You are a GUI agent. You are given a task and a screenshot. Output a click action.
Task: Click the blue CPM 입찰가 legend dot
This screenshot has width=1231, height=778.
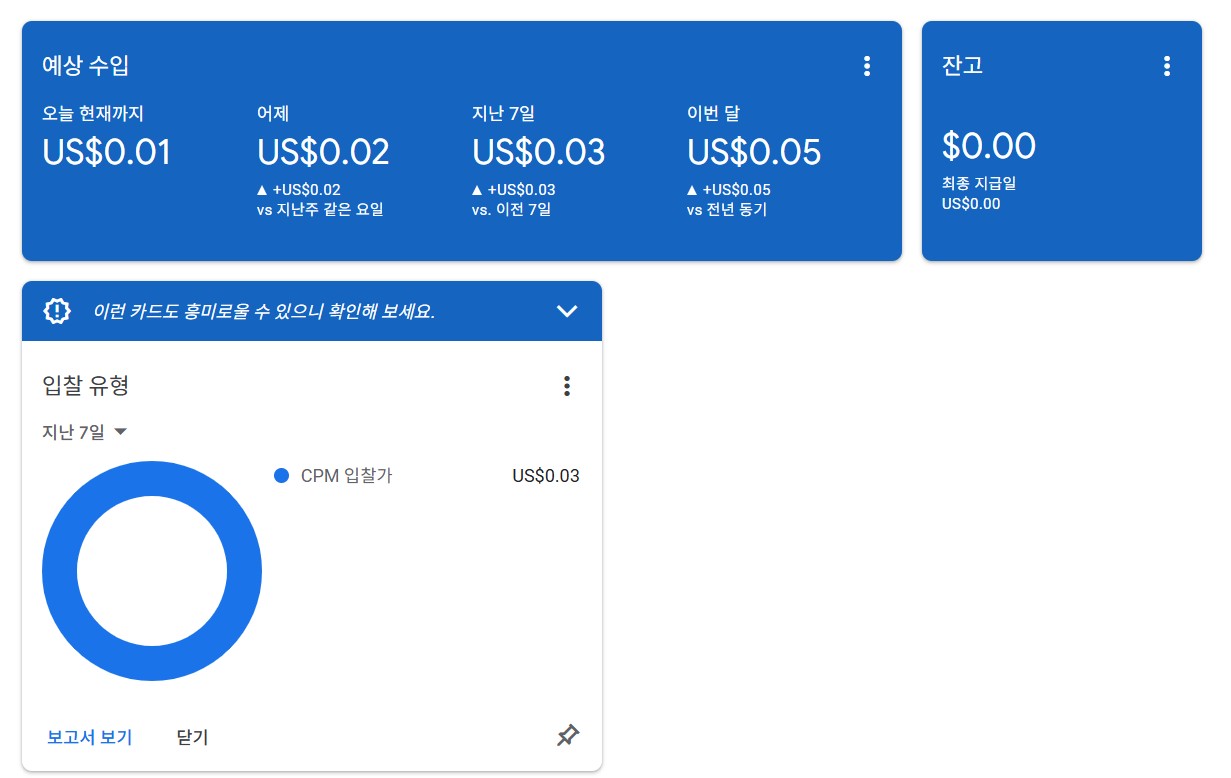pyautogui.click(x=281, y=476)
